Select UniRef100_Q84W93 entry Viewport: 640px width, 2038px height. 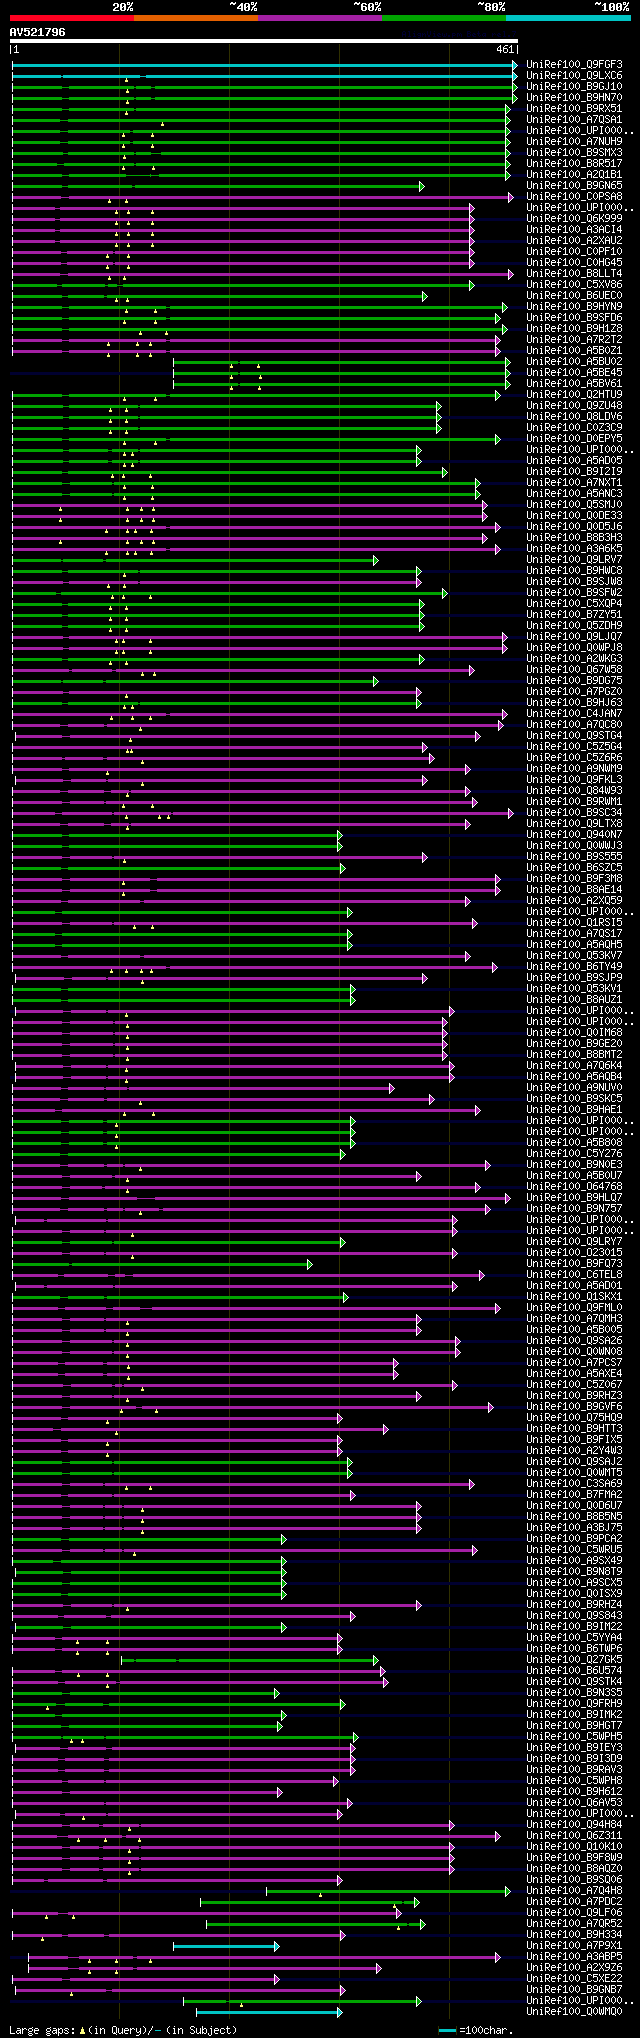[x=574, y=791]
